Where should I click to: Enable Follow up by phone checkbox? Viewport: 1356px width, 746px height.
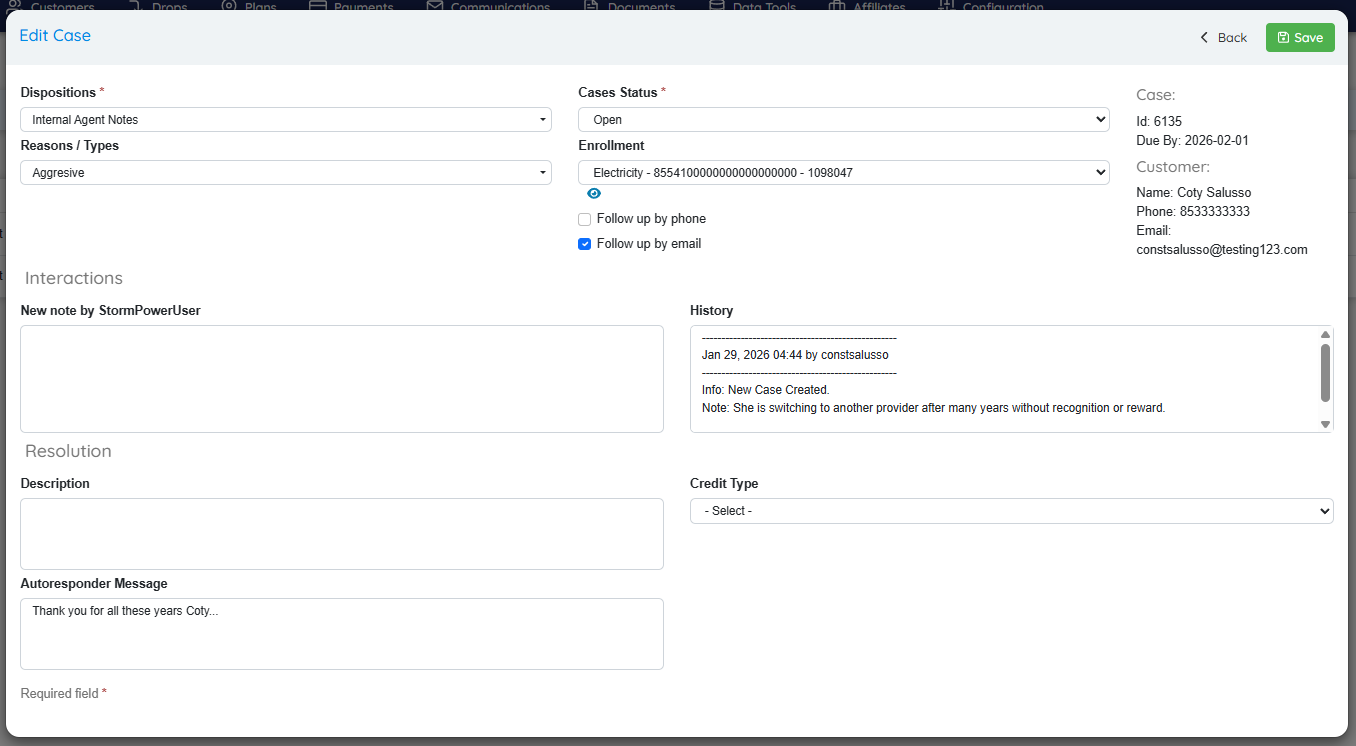585,220
